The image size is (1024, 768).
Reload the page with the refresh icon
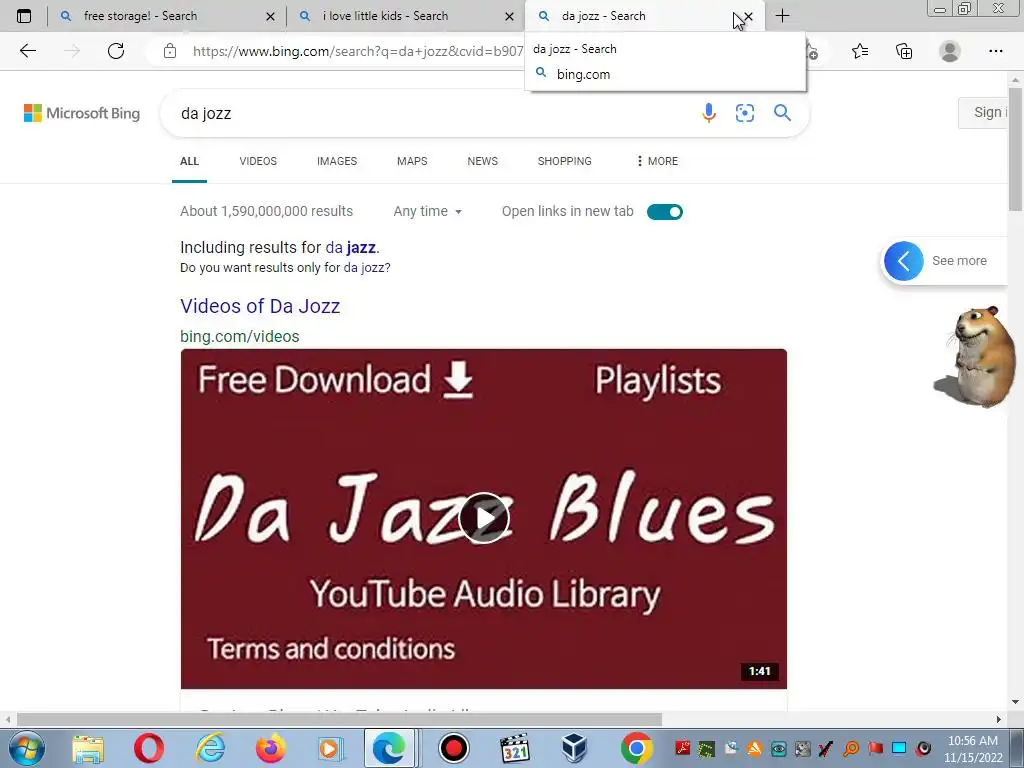pyautogui.click(x=116, y=51)
